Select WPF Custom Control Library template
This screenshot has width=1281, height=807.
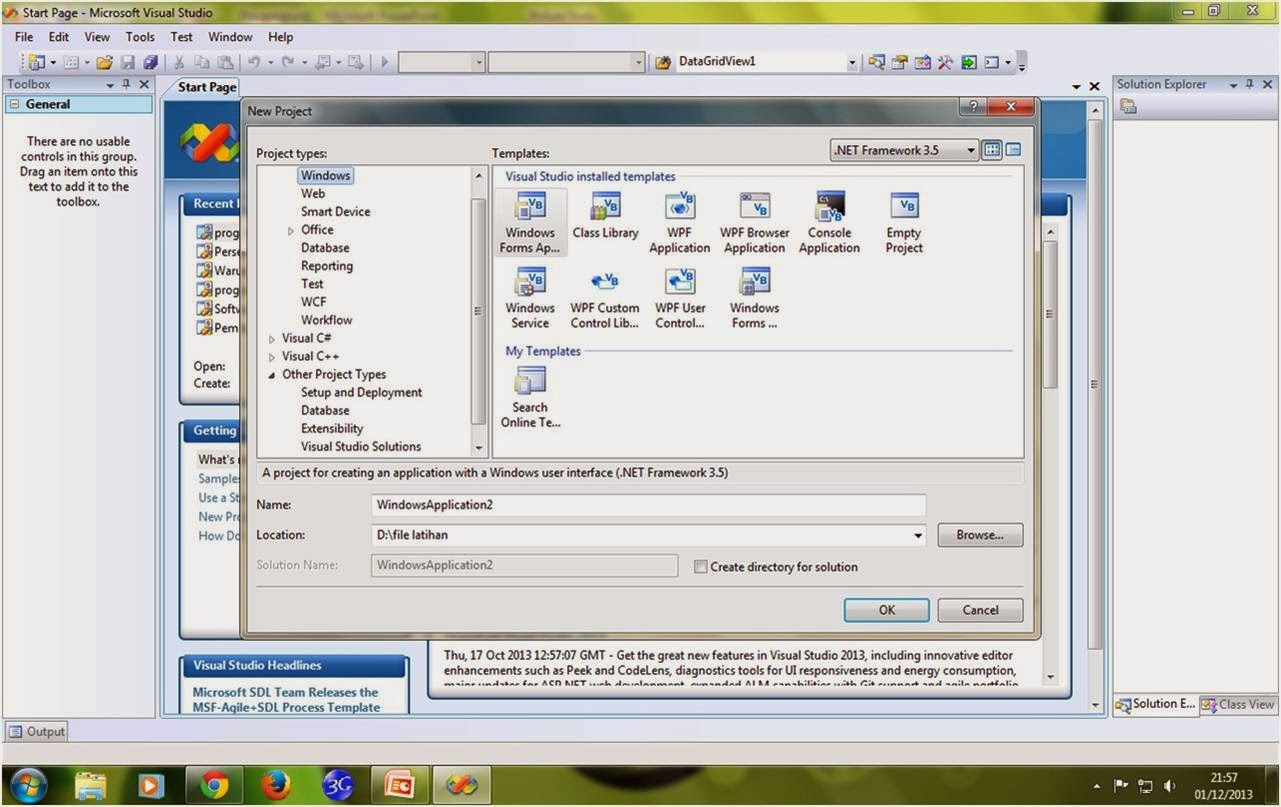click(x=605, y=298)
